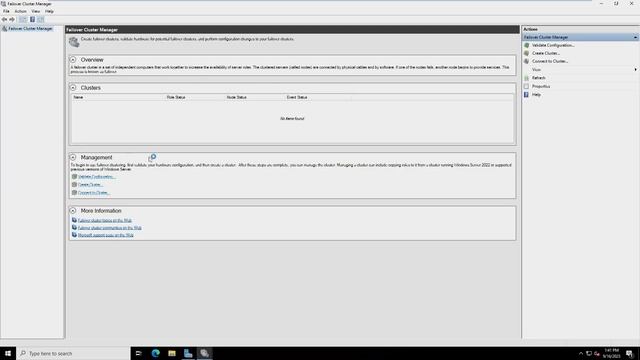Viewport: 640px width, 360px height.
Task: Open the Help menu in menu bar
Action: coord(49,11)
